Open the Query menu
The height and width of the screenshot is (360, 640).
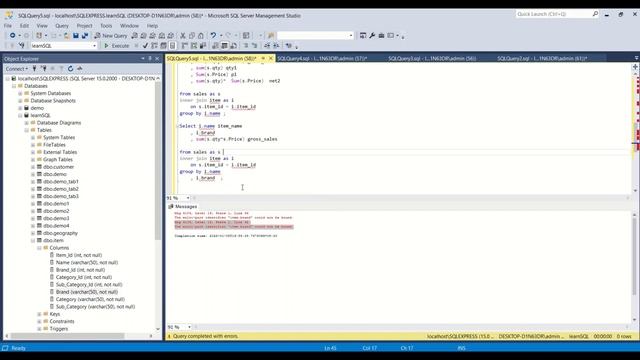[62, 26]
